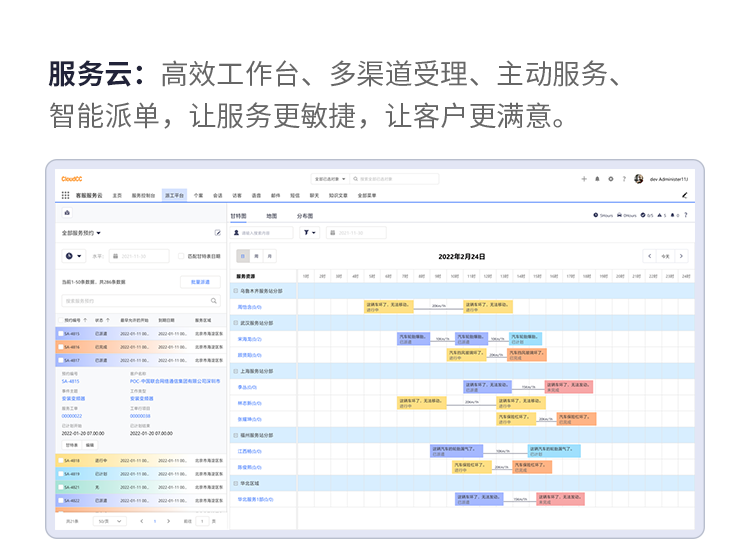This screenshot has width=750, height=550.
Task: Click the notification bell in the header
Action: click(x=598, y=179)
